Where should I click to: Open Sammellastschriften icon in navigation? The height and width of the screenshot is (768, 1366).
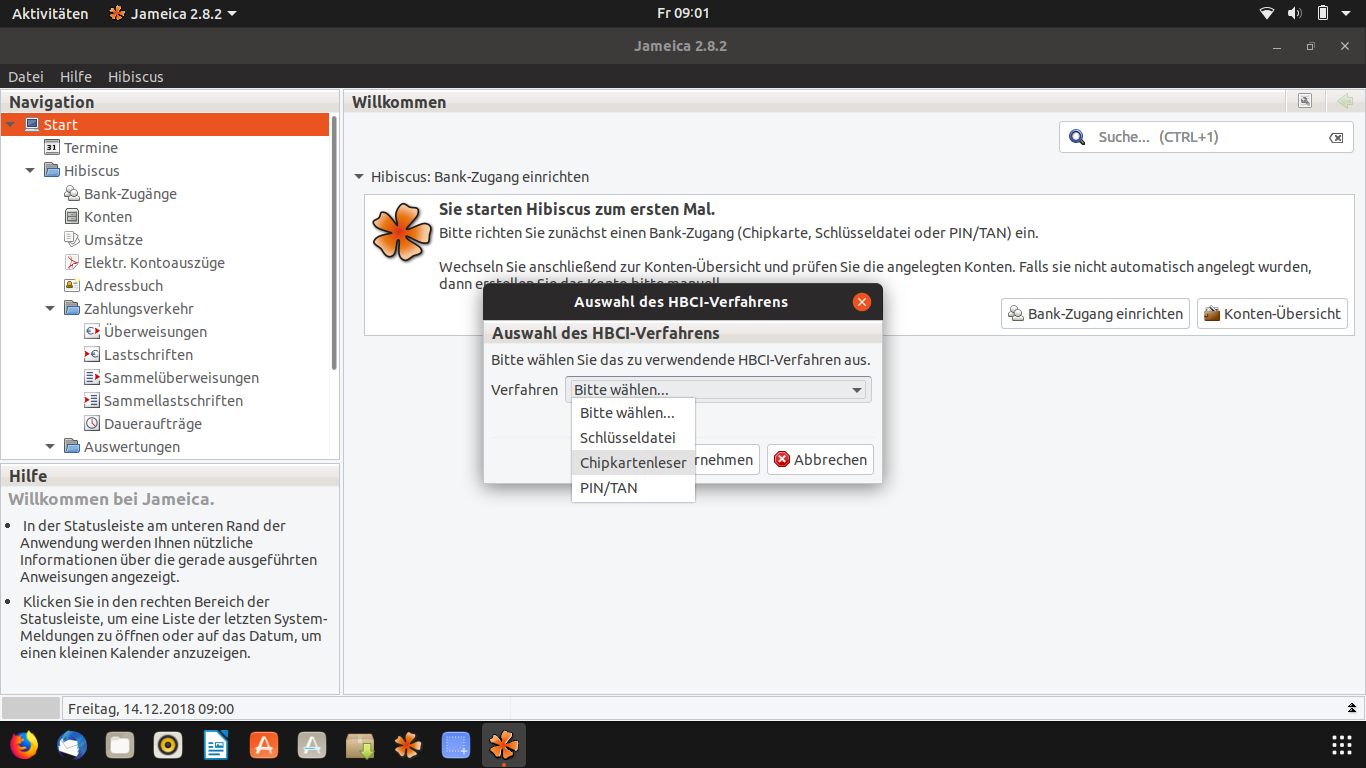tap(92, 400)
